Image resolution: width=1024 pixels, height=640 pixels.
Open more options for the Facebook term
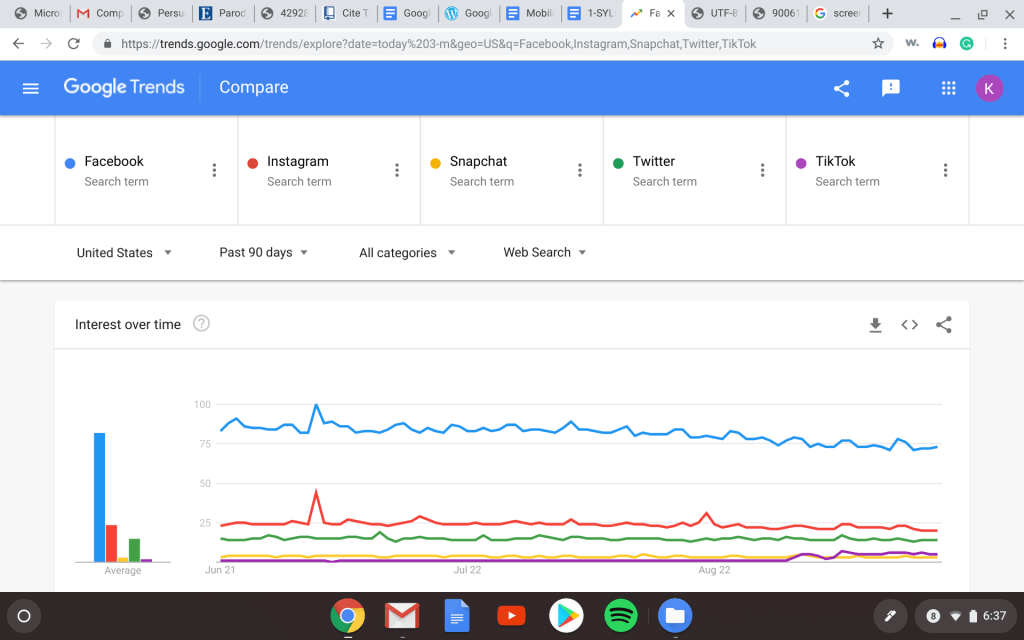click(x=214, y=171)
